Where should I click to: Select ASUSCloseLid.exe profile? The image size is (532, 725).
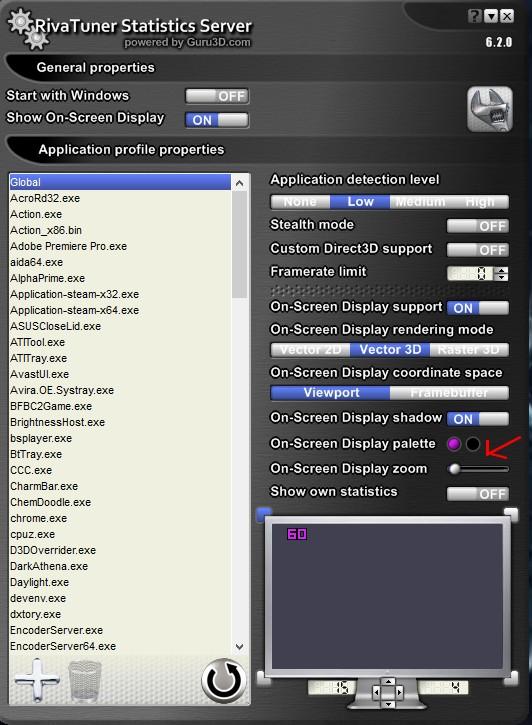(120, 326)
